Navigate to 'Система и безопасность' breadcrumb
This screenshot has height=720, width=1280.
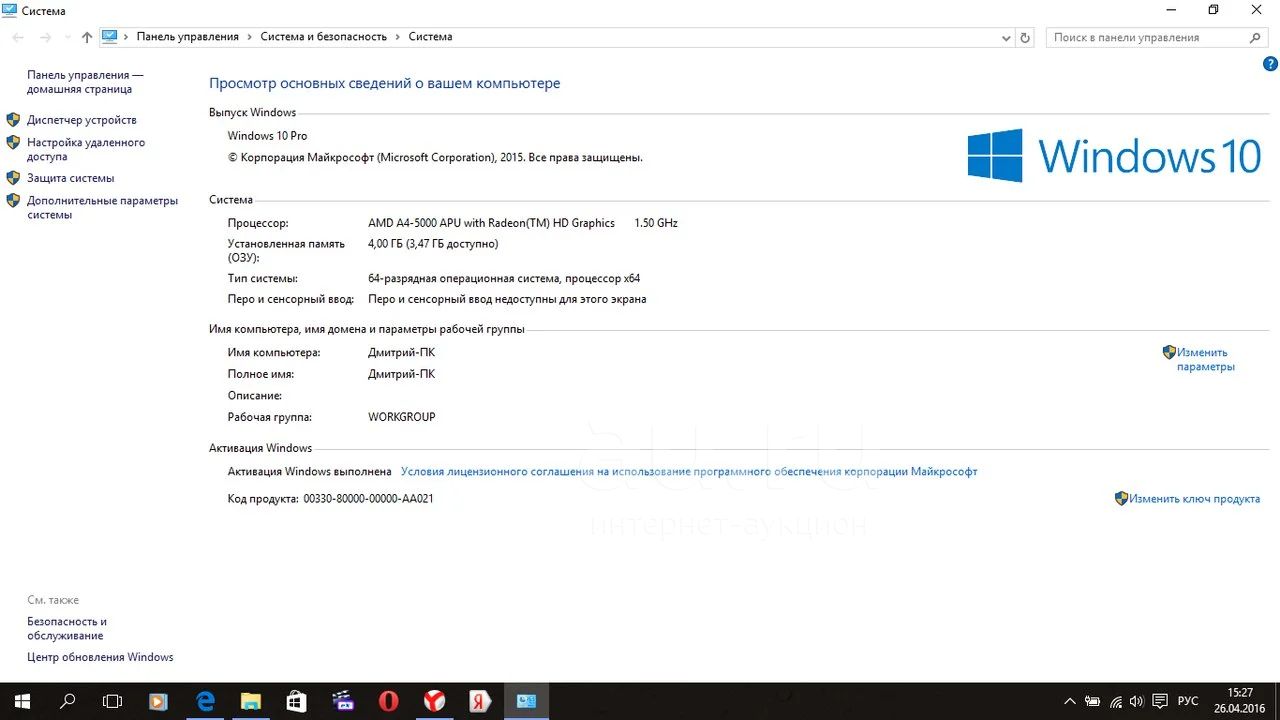[x=324, y=37]
